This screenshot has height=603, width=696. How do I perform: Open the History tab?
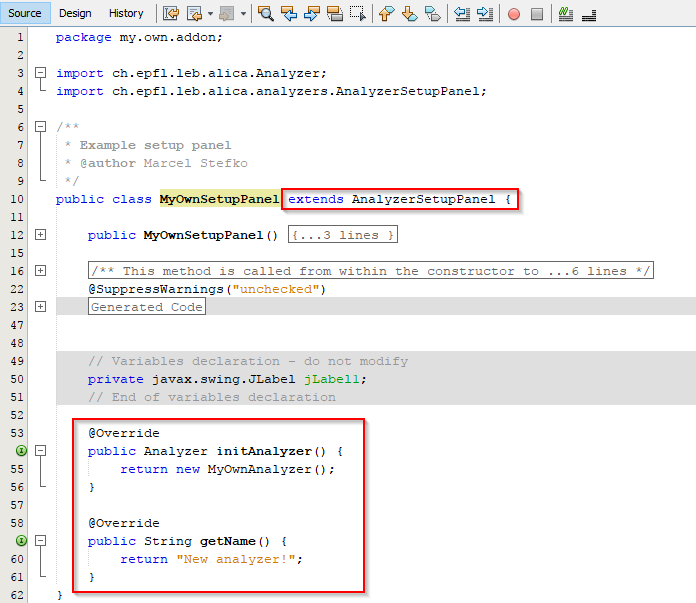pos(126,13)
